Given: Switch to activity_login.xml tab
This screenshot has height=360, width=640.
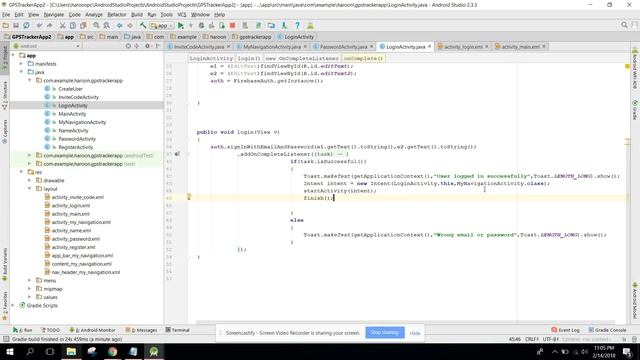Looking at the screenshot, I should tap(463, 47).
